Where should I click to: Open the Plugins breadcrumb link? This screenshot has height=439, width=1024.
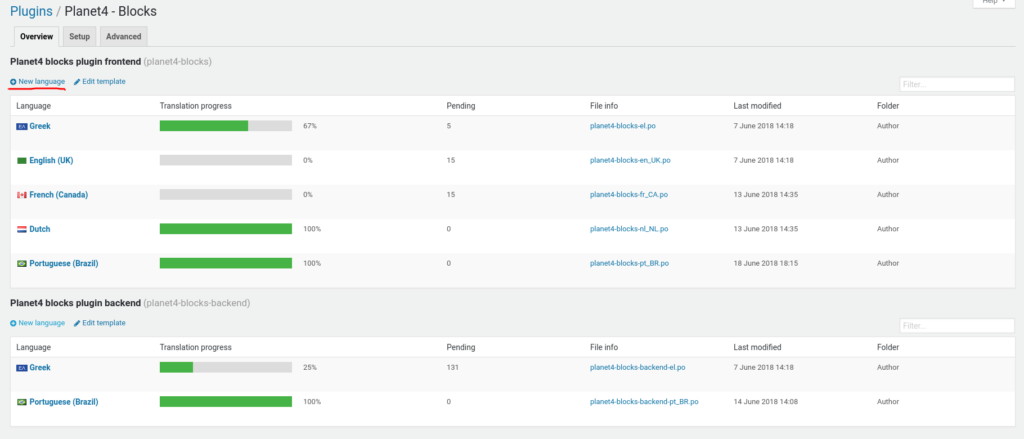(31, 11)
